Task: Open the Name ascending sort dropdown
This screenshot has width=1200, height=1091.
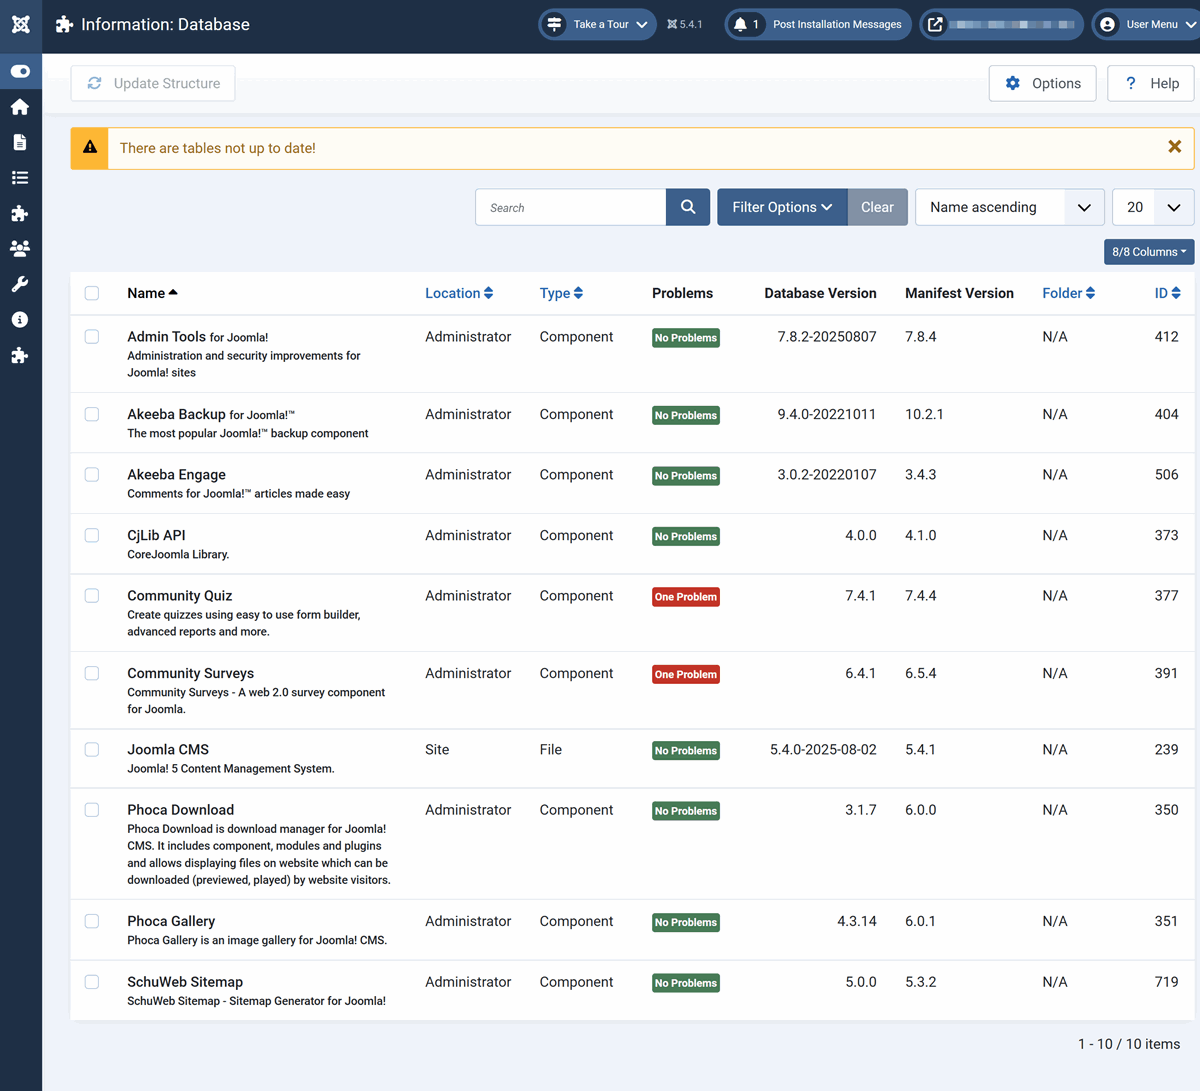Action: pyautogui.click(x=1009, y=207)
